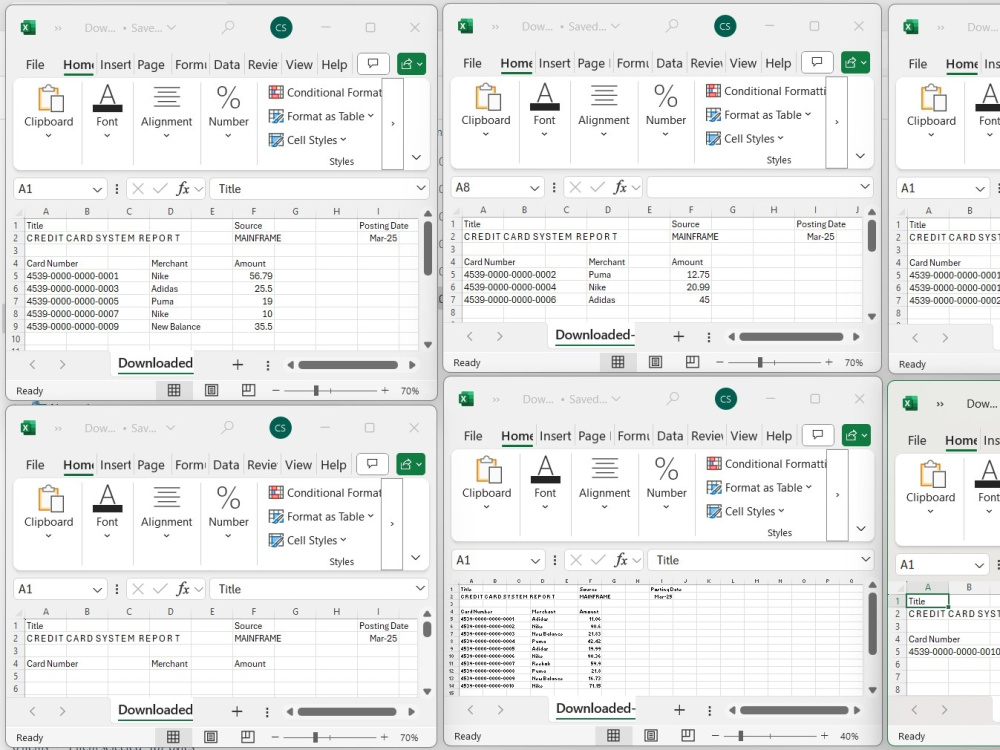Click Downloaded sheet tab in top-left window

pyautogui.click(x=156, y=364)
